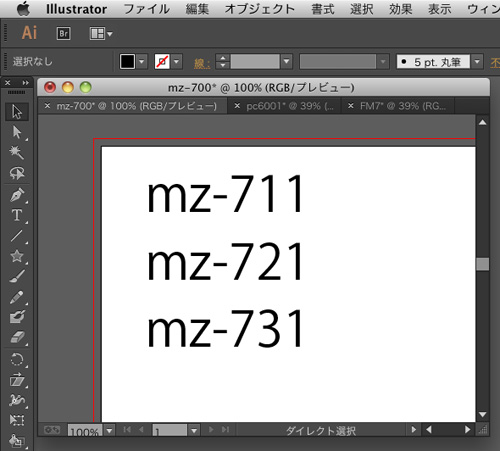Image resolution: width=500 pixels, height=451 pixels.
Task: Open the 効果 menu
Action: (x=401, y=9)
